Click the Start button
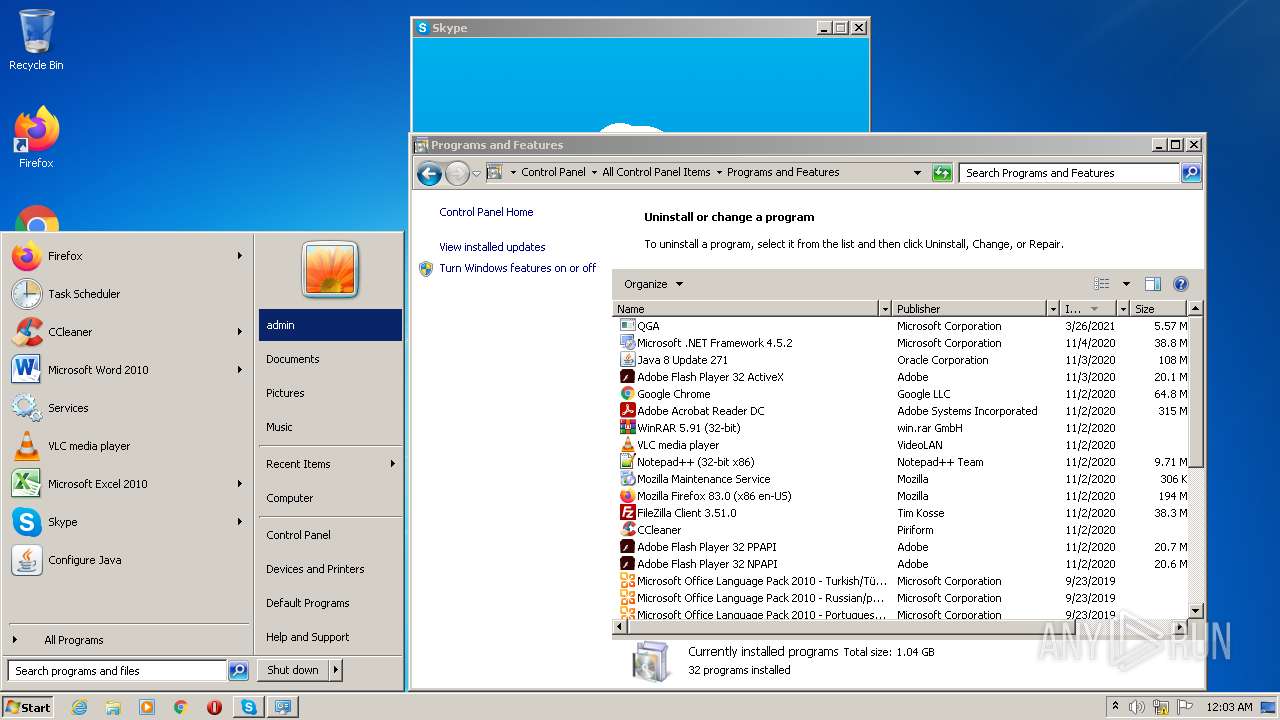1280x720 pixels. click(28, 707)
